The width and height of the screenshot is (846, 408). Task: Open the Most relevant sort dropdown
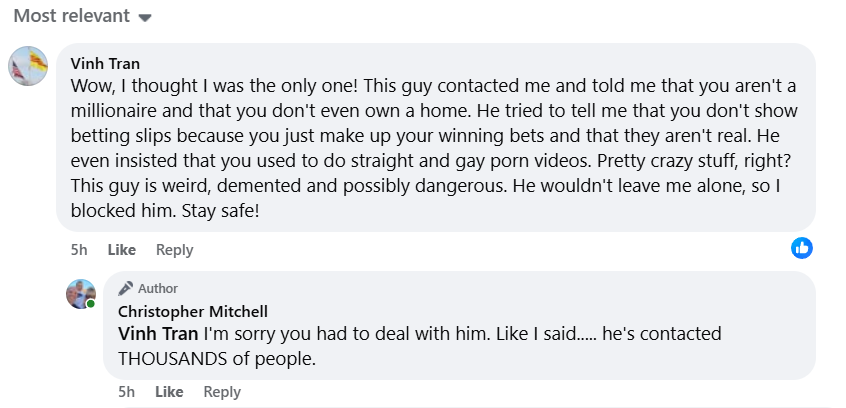point(82,16)
